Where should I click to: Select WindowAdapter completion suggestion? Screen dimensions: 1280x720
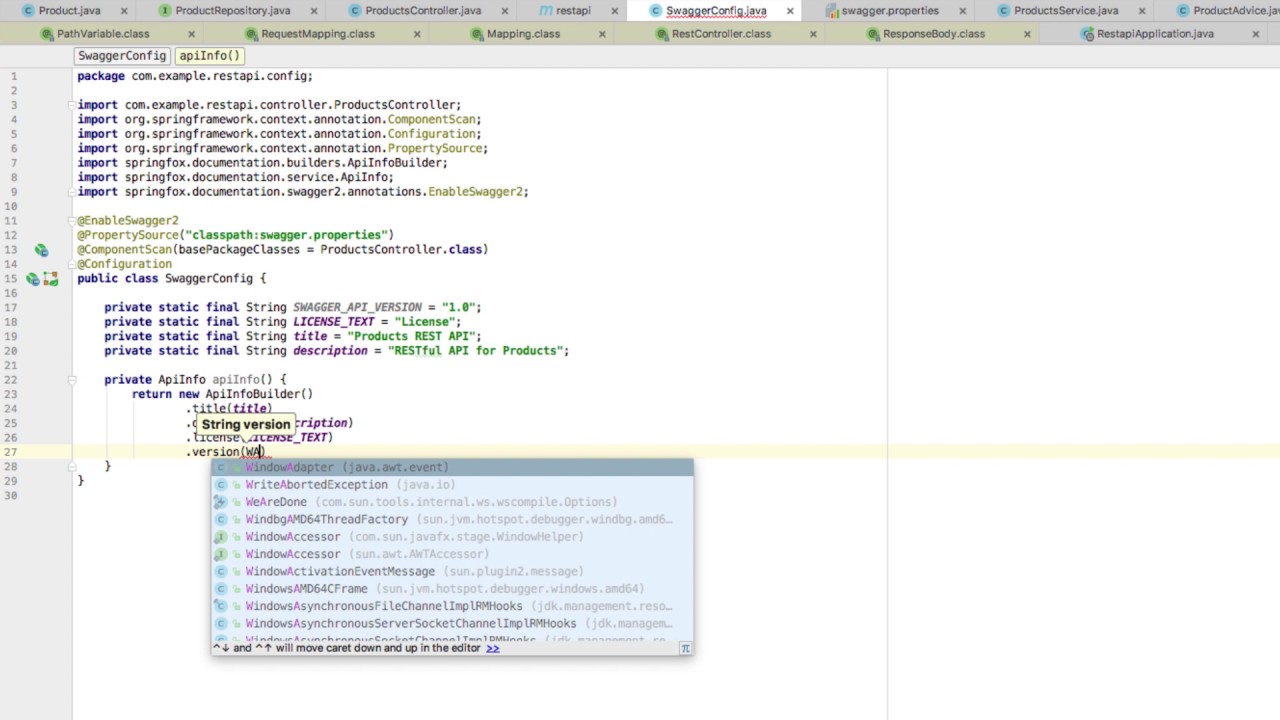pyautogui.click(x=452, y=467)
